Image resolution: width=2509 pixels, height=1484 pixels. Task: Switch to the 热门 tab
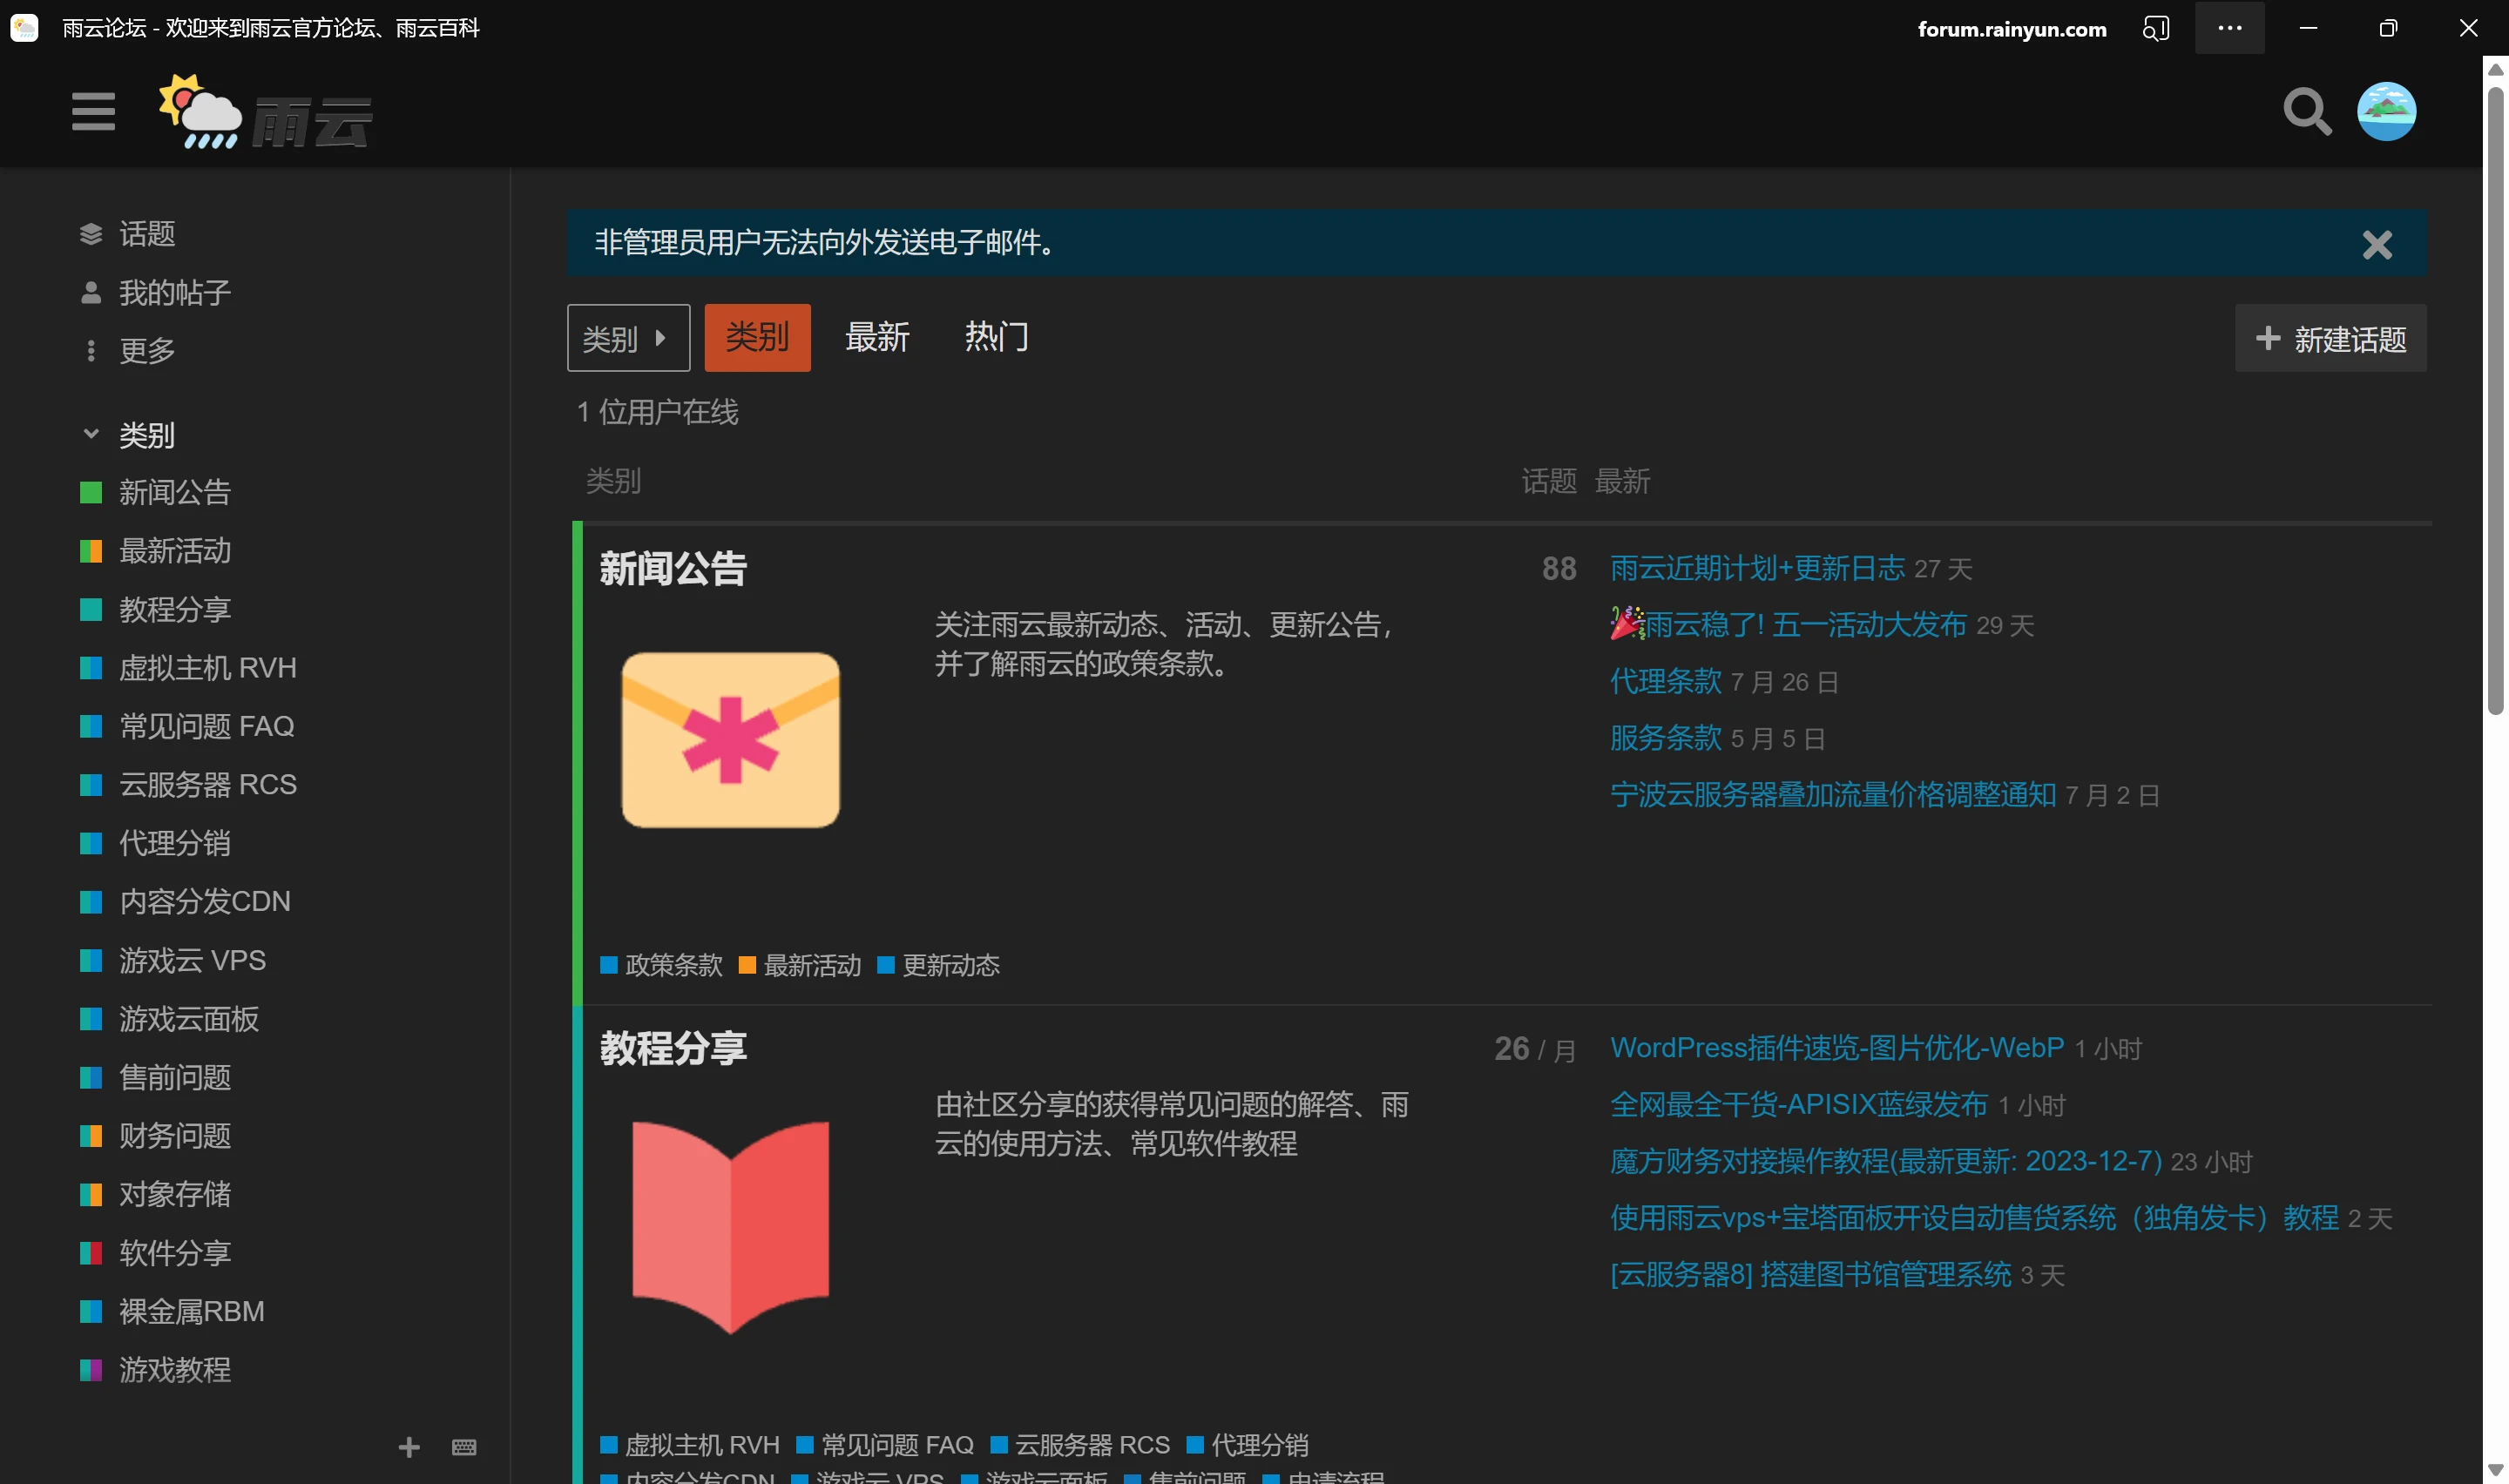tap(996, 338)
